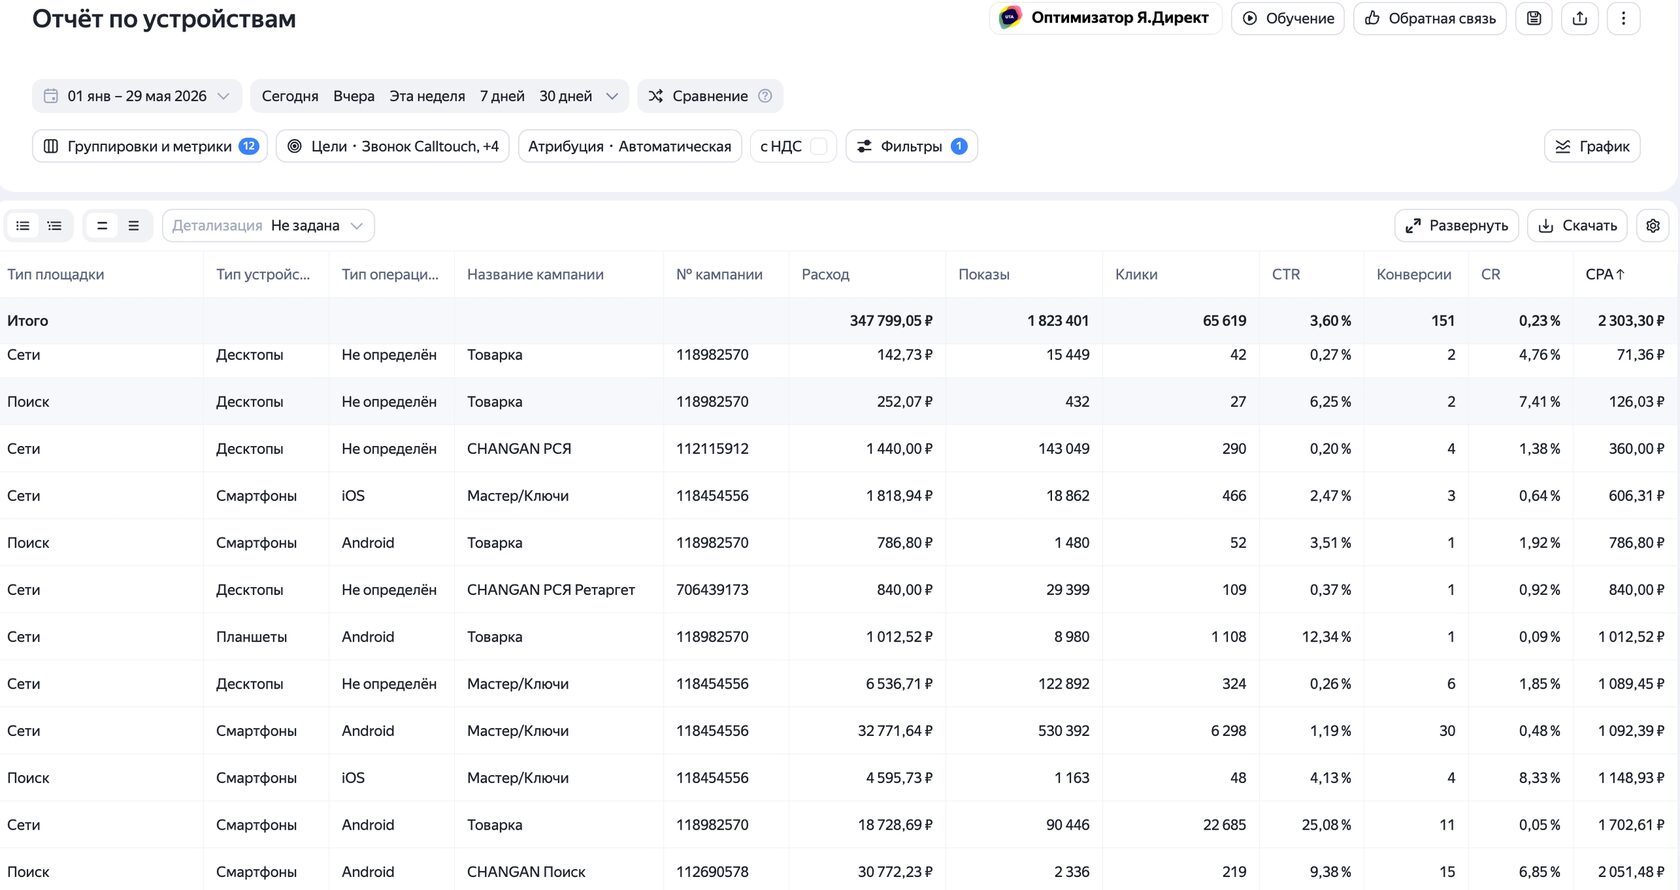
Task: Open table settings gear icon
Action: pos(1653,226)
